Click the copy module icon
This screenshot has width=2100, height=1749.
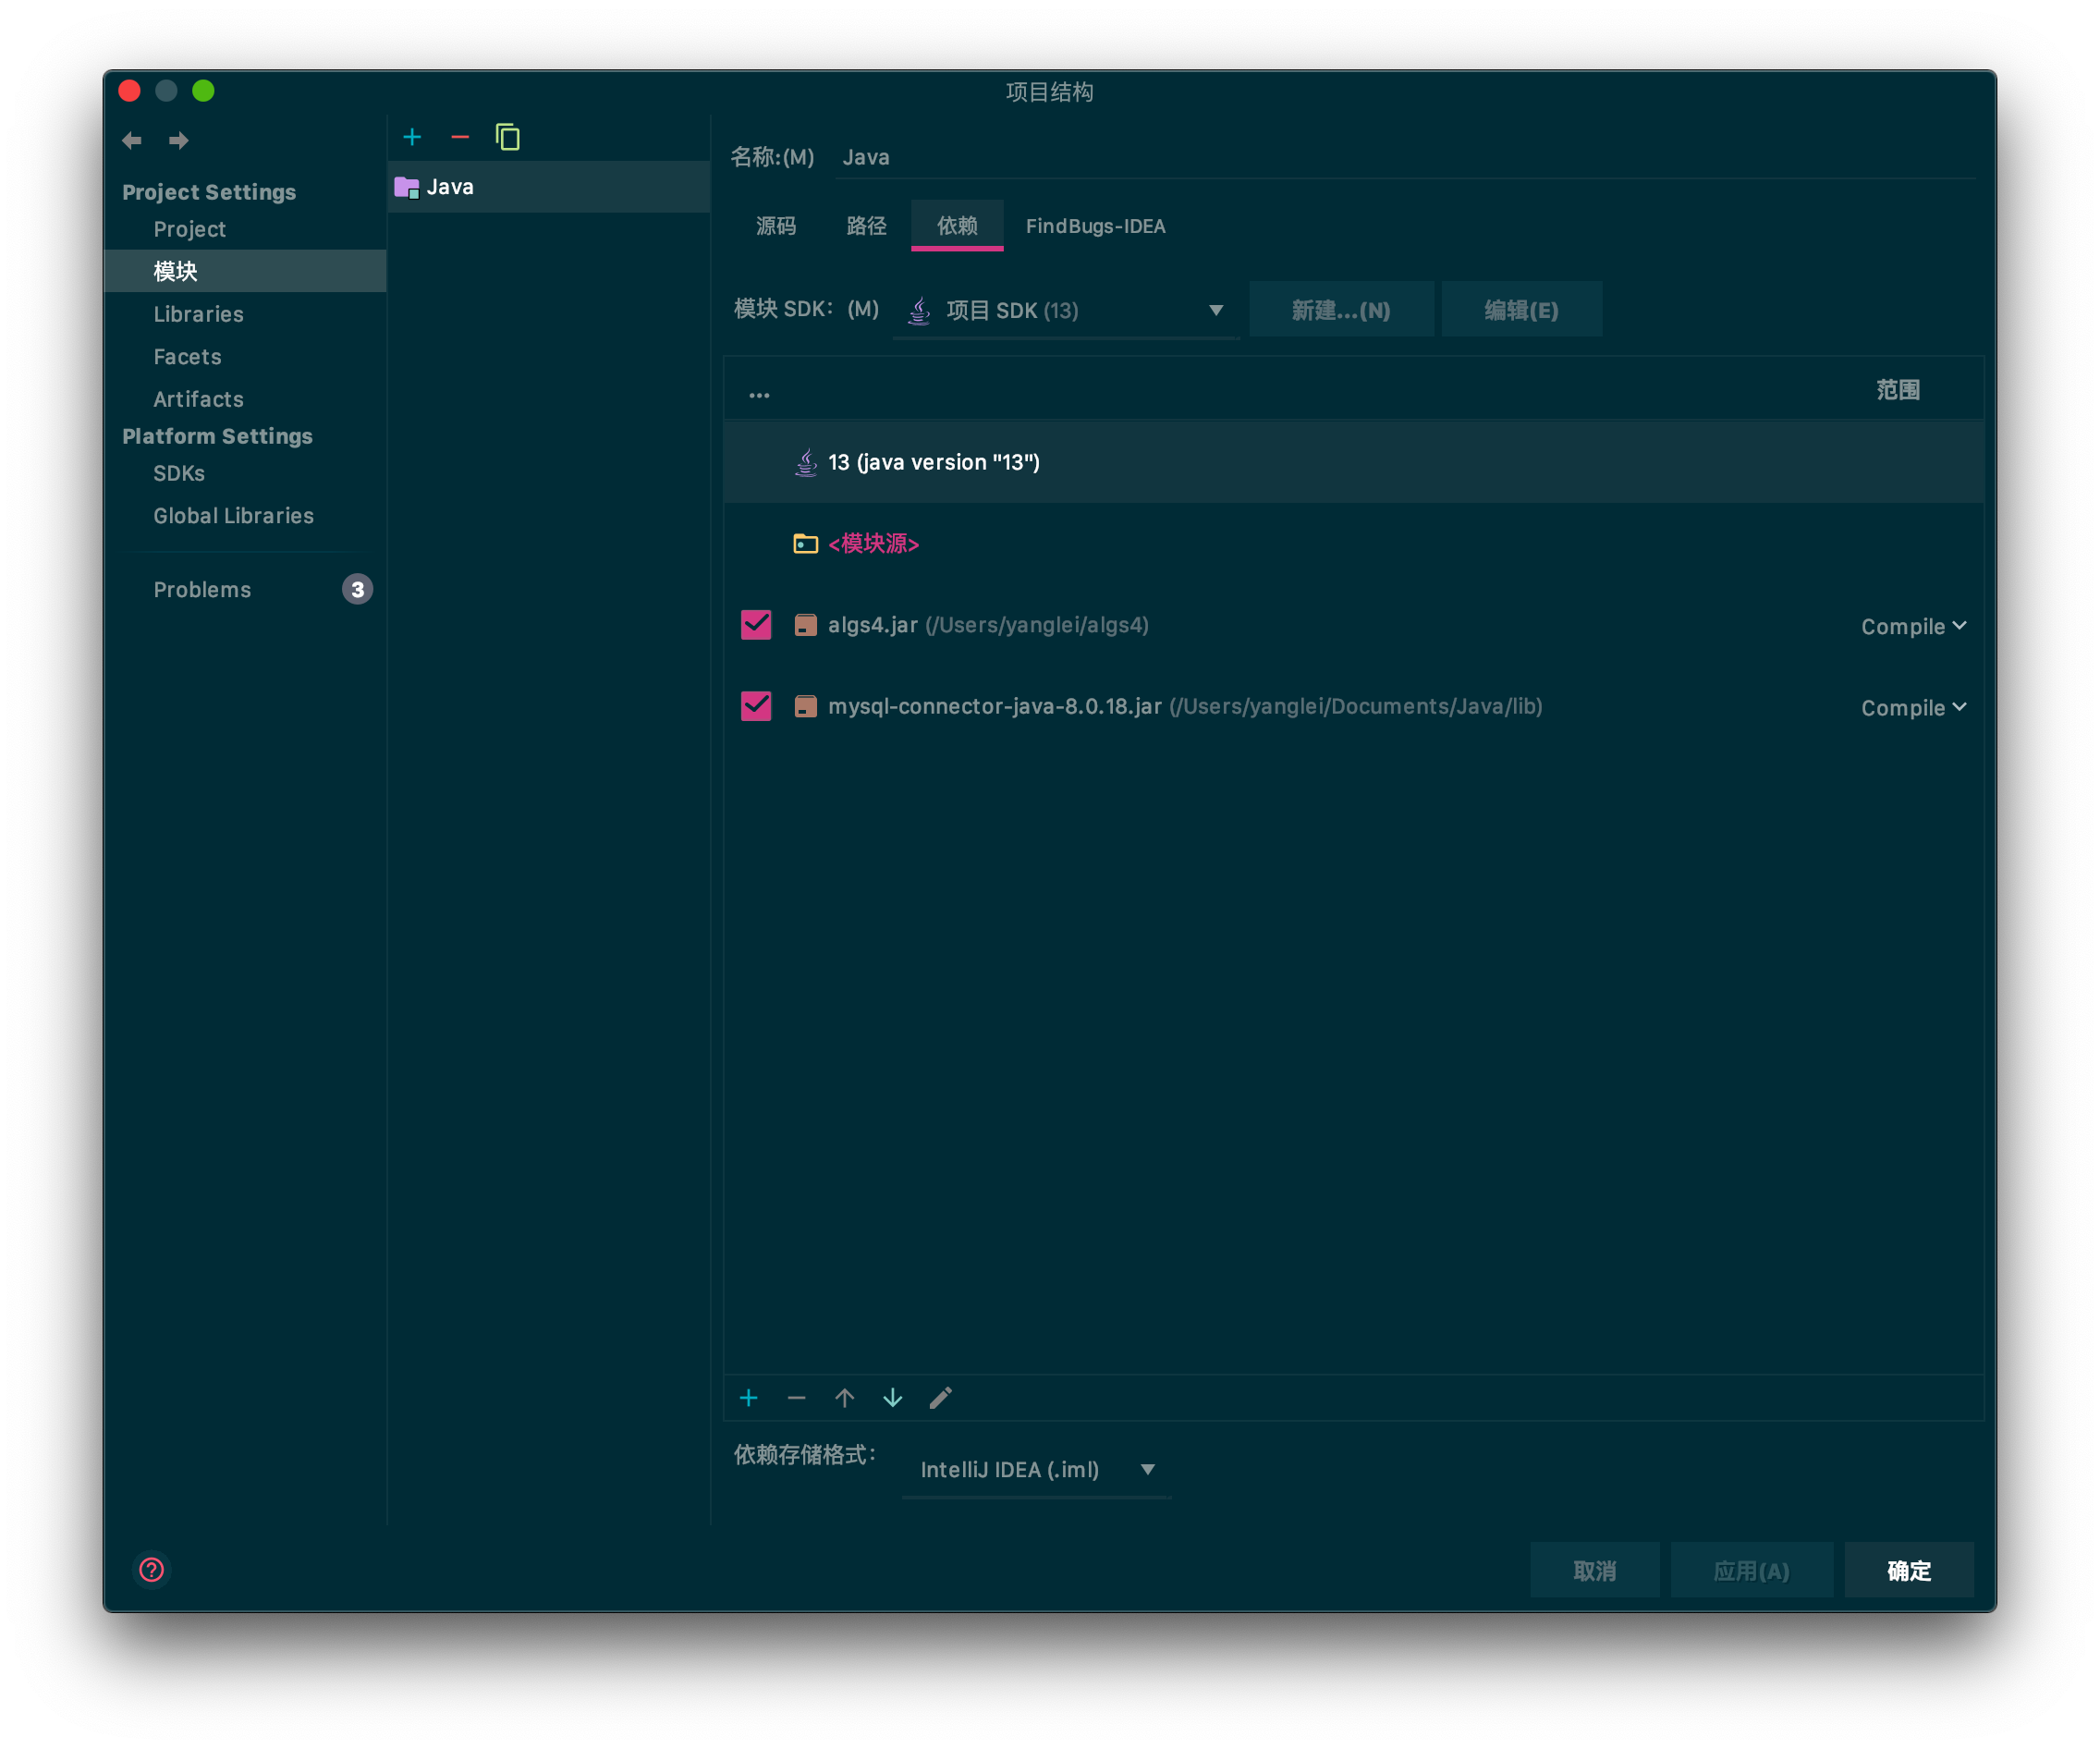click(508, 137)
